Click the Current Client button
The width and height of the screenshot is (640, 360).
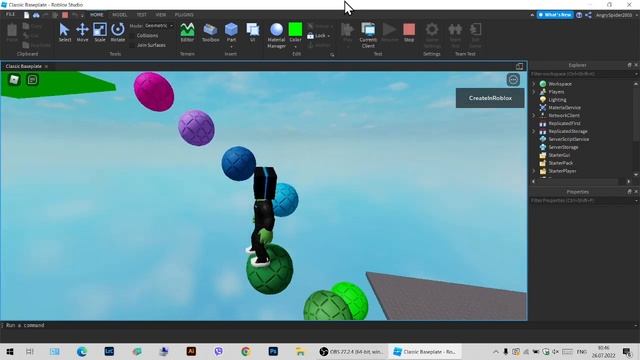click(x=368, y=36)
